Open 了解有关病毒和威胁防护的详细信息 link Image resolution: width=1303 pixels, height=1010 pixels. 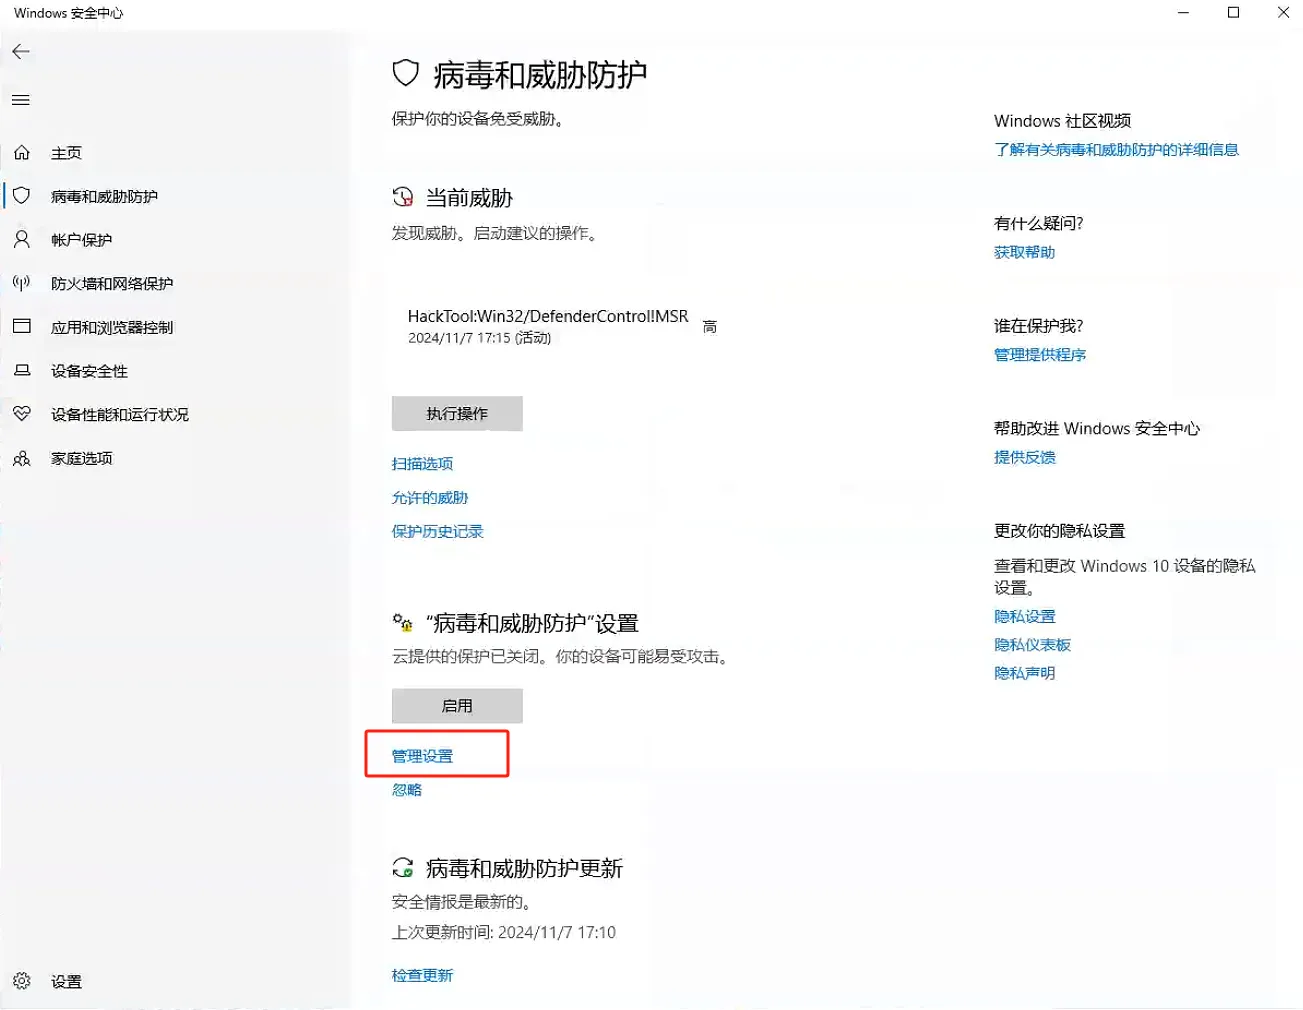coord(1116,150)
